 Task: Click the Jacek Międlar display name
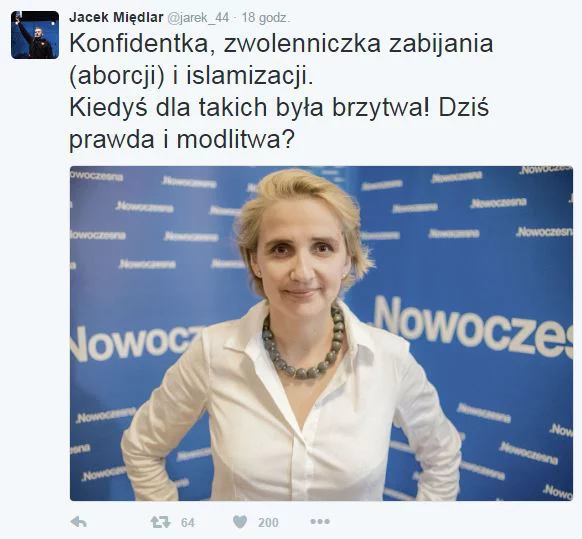tap(116, 17)
